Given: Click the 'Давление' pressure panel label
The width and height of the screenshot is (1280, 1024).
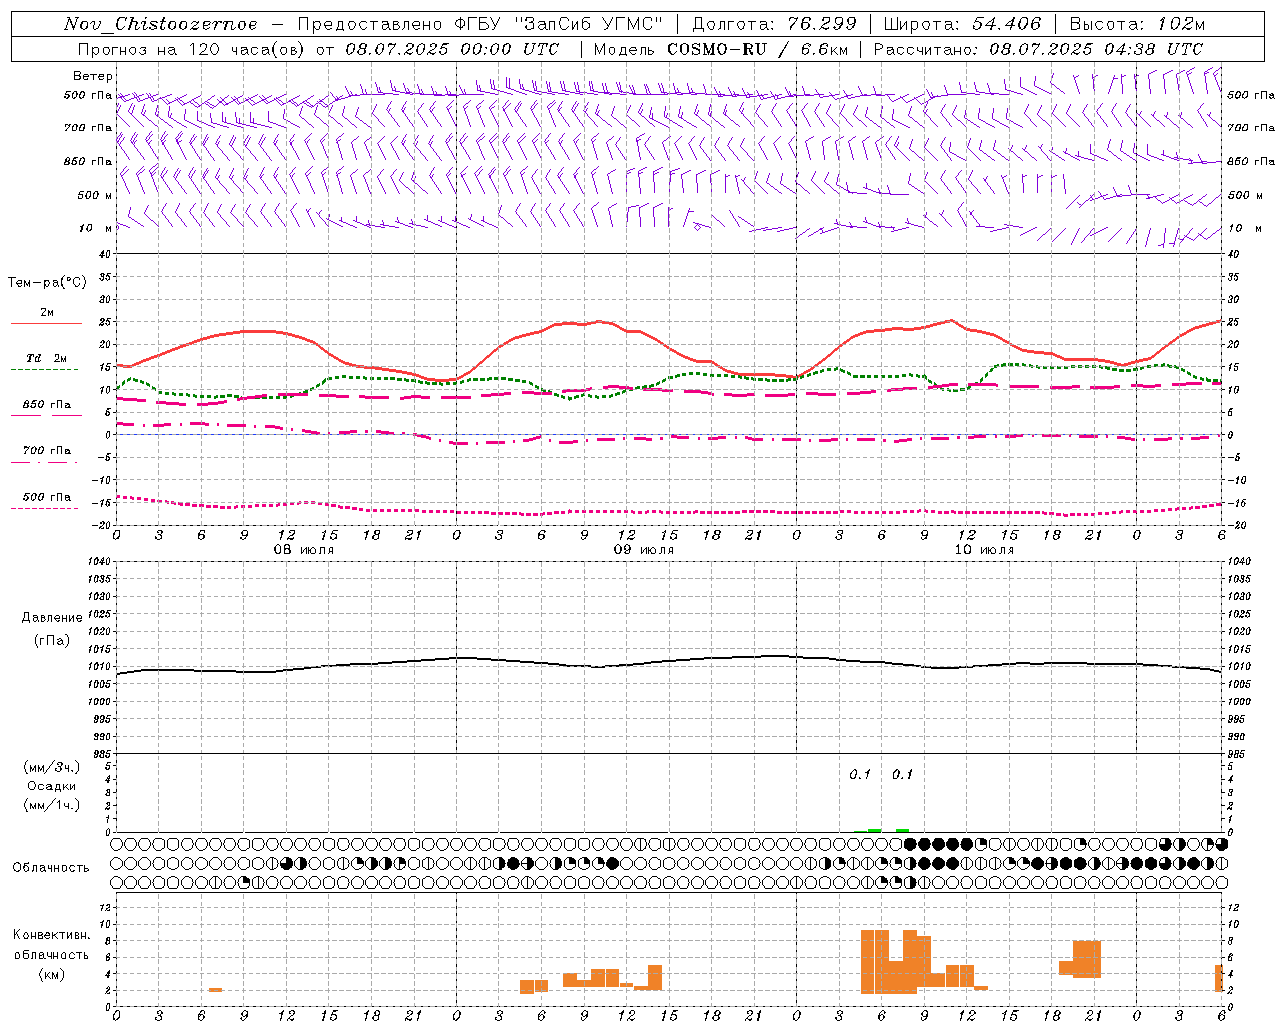Looking at the screenshot, I should click(52, 618).
